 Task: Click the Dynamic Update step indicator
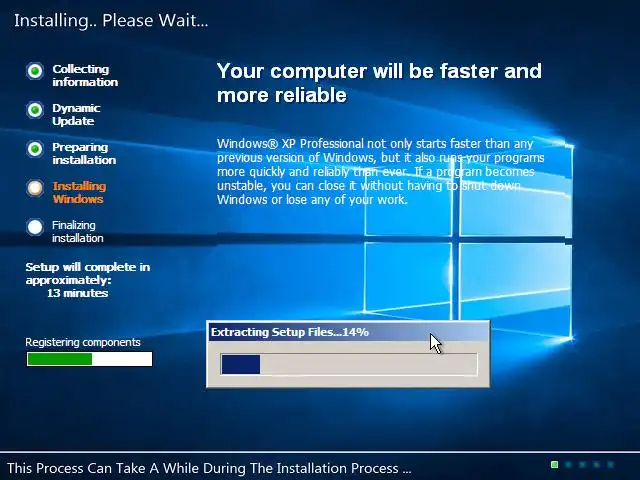[35, 110]
